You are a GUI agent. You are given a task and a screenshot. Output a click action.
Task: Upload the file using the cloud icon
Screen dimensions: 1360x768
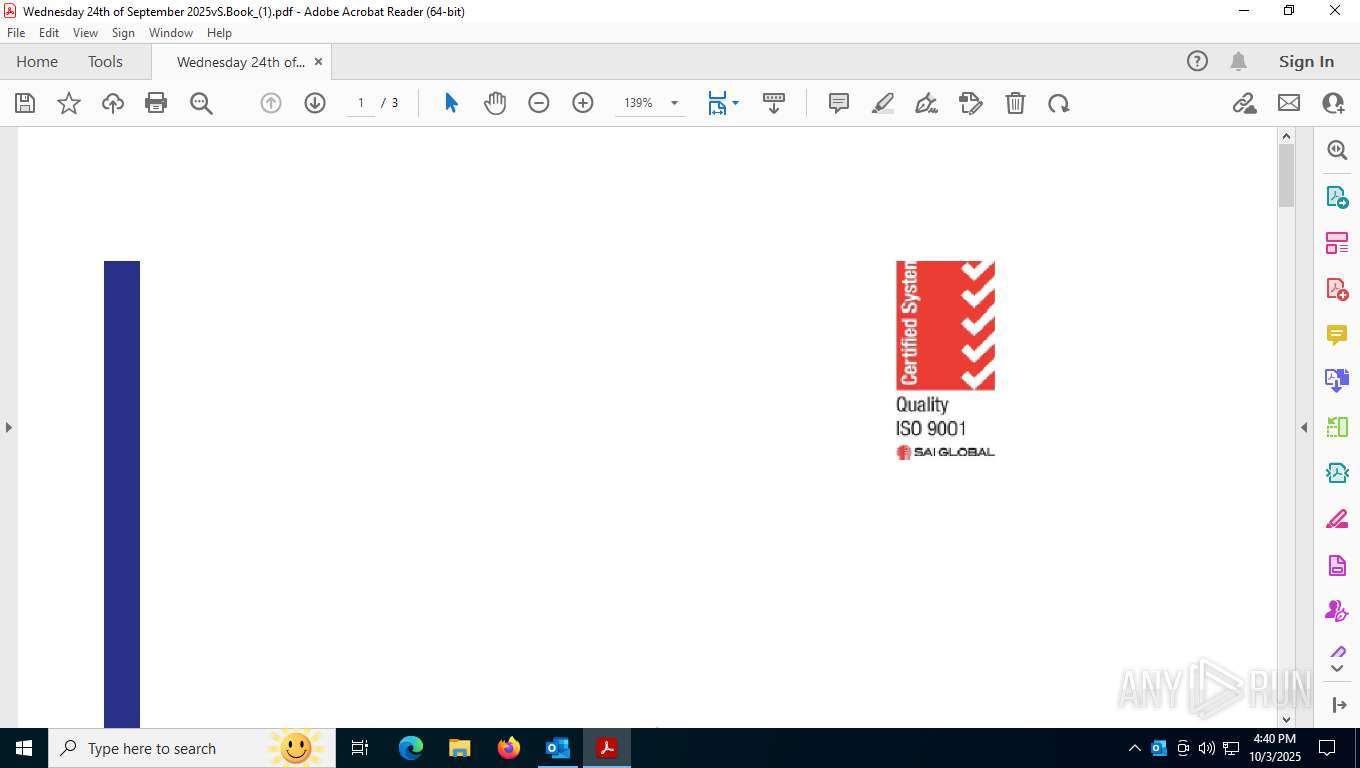(113, 103)
